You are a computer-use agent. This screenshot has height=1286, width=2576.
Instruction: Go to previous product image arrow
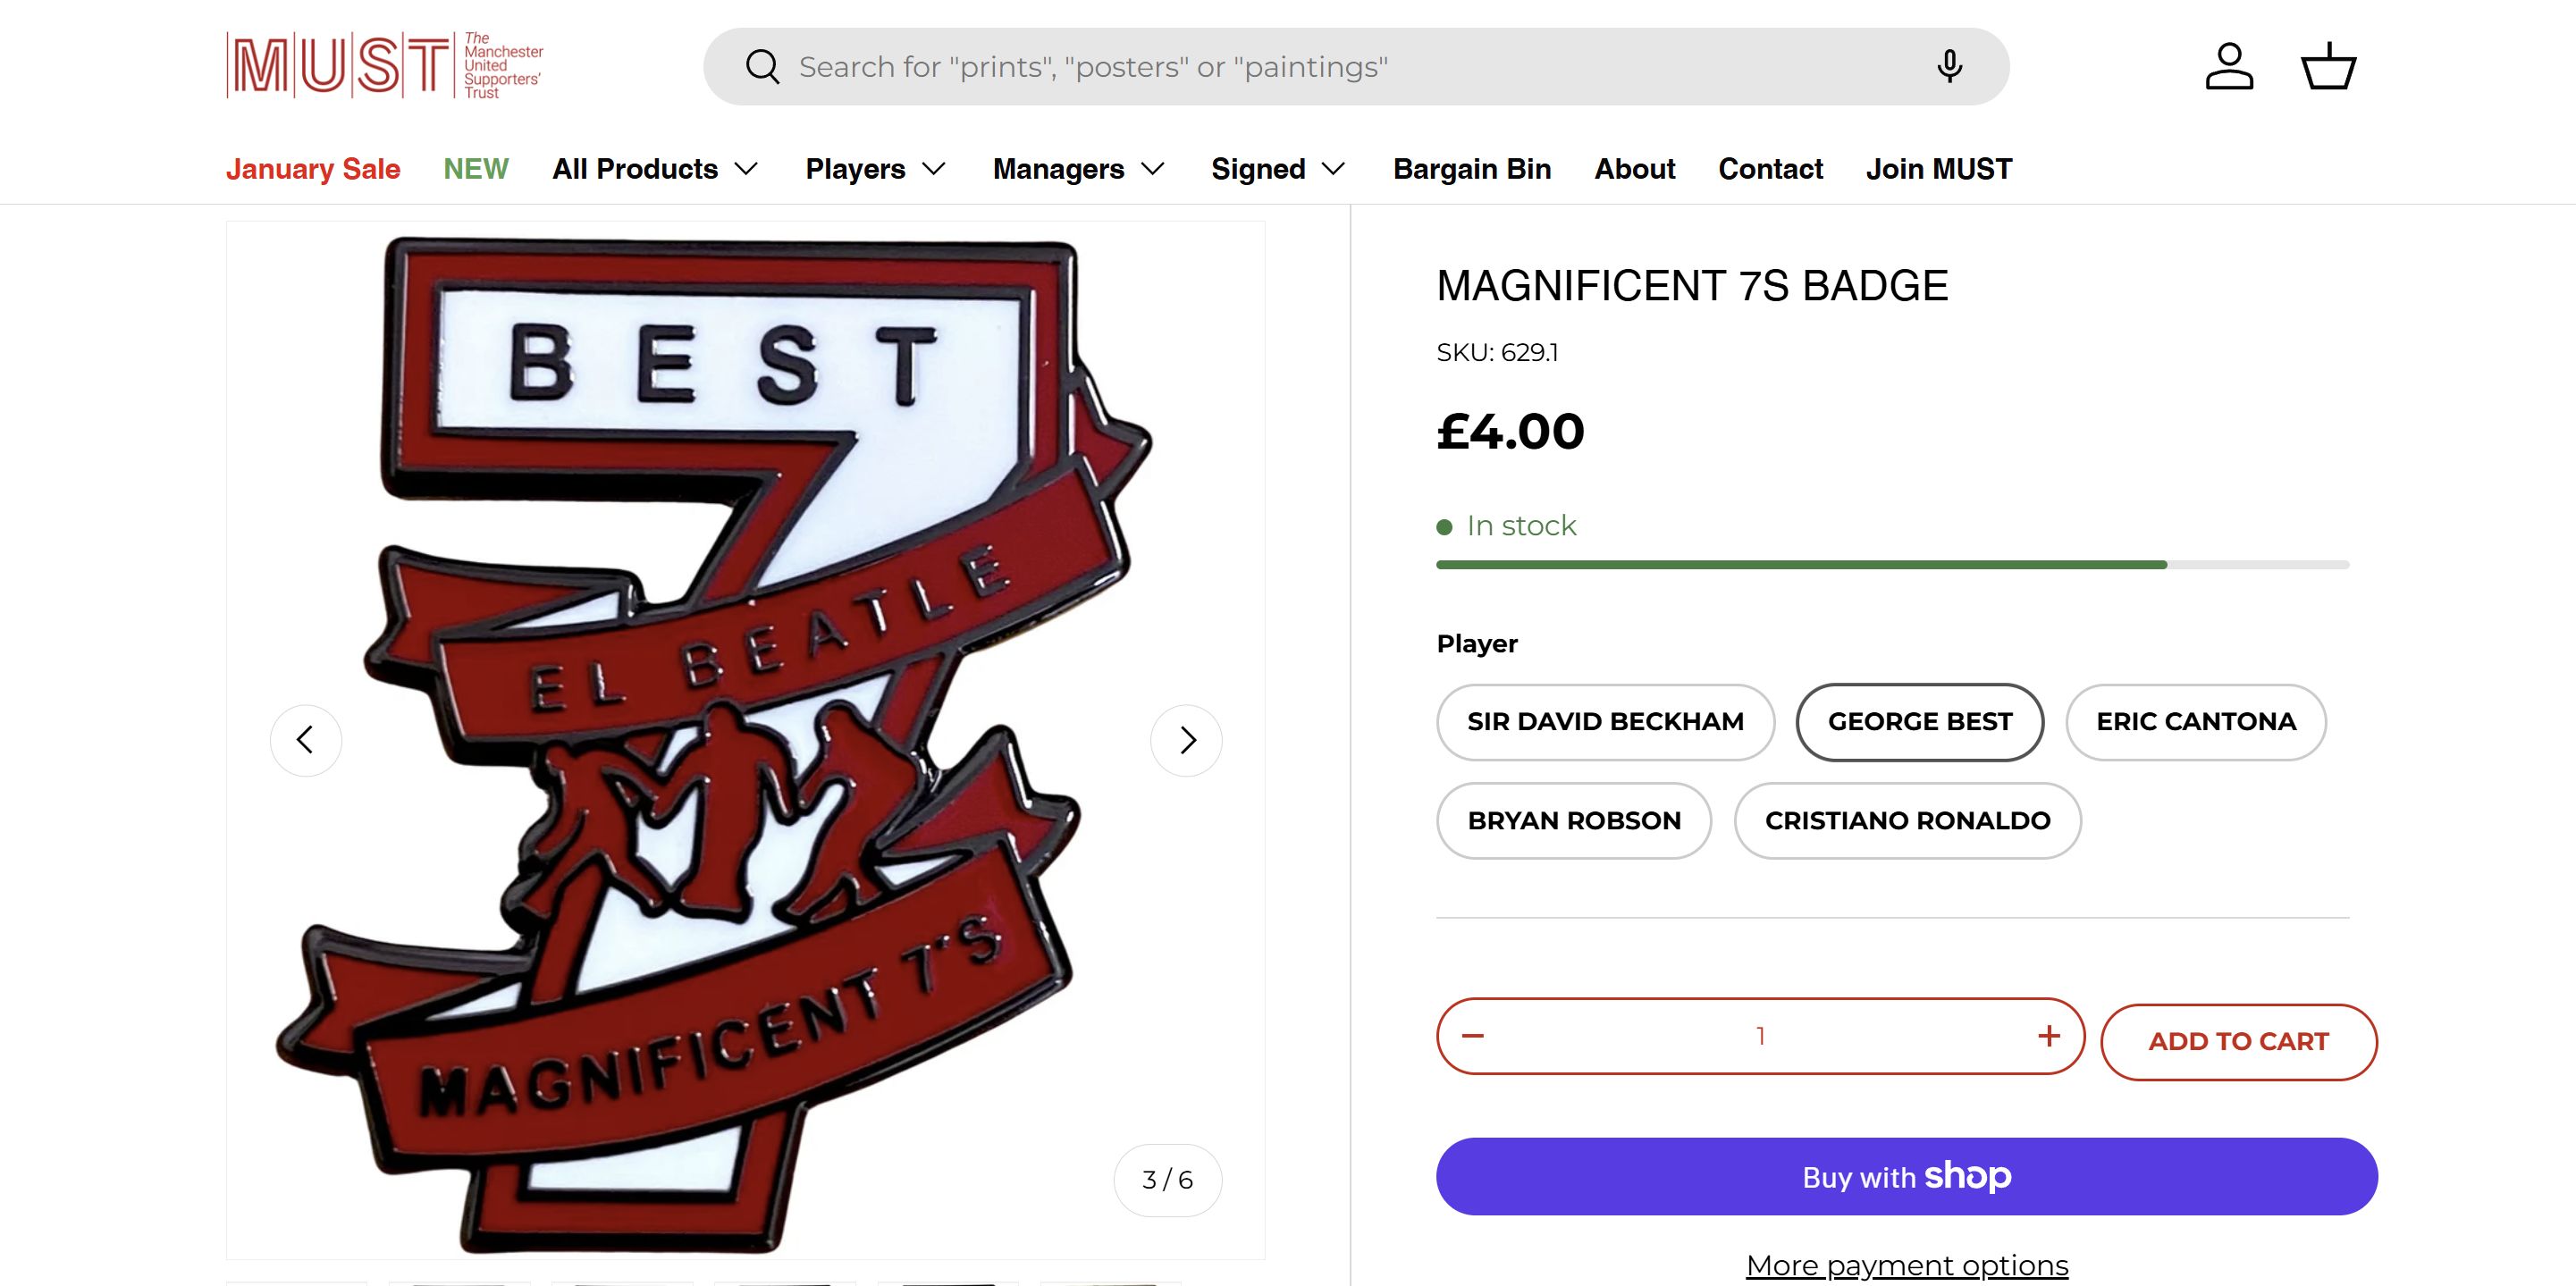pos(306,740)
